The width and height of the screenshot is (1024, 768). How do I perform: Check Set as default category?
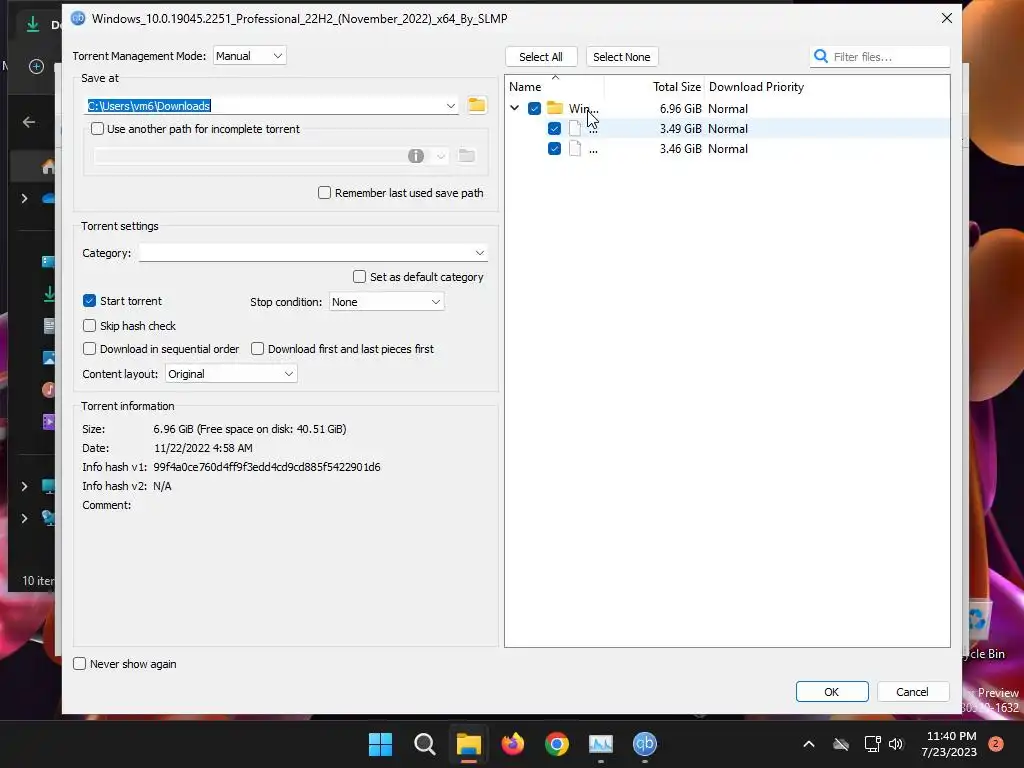359,277
